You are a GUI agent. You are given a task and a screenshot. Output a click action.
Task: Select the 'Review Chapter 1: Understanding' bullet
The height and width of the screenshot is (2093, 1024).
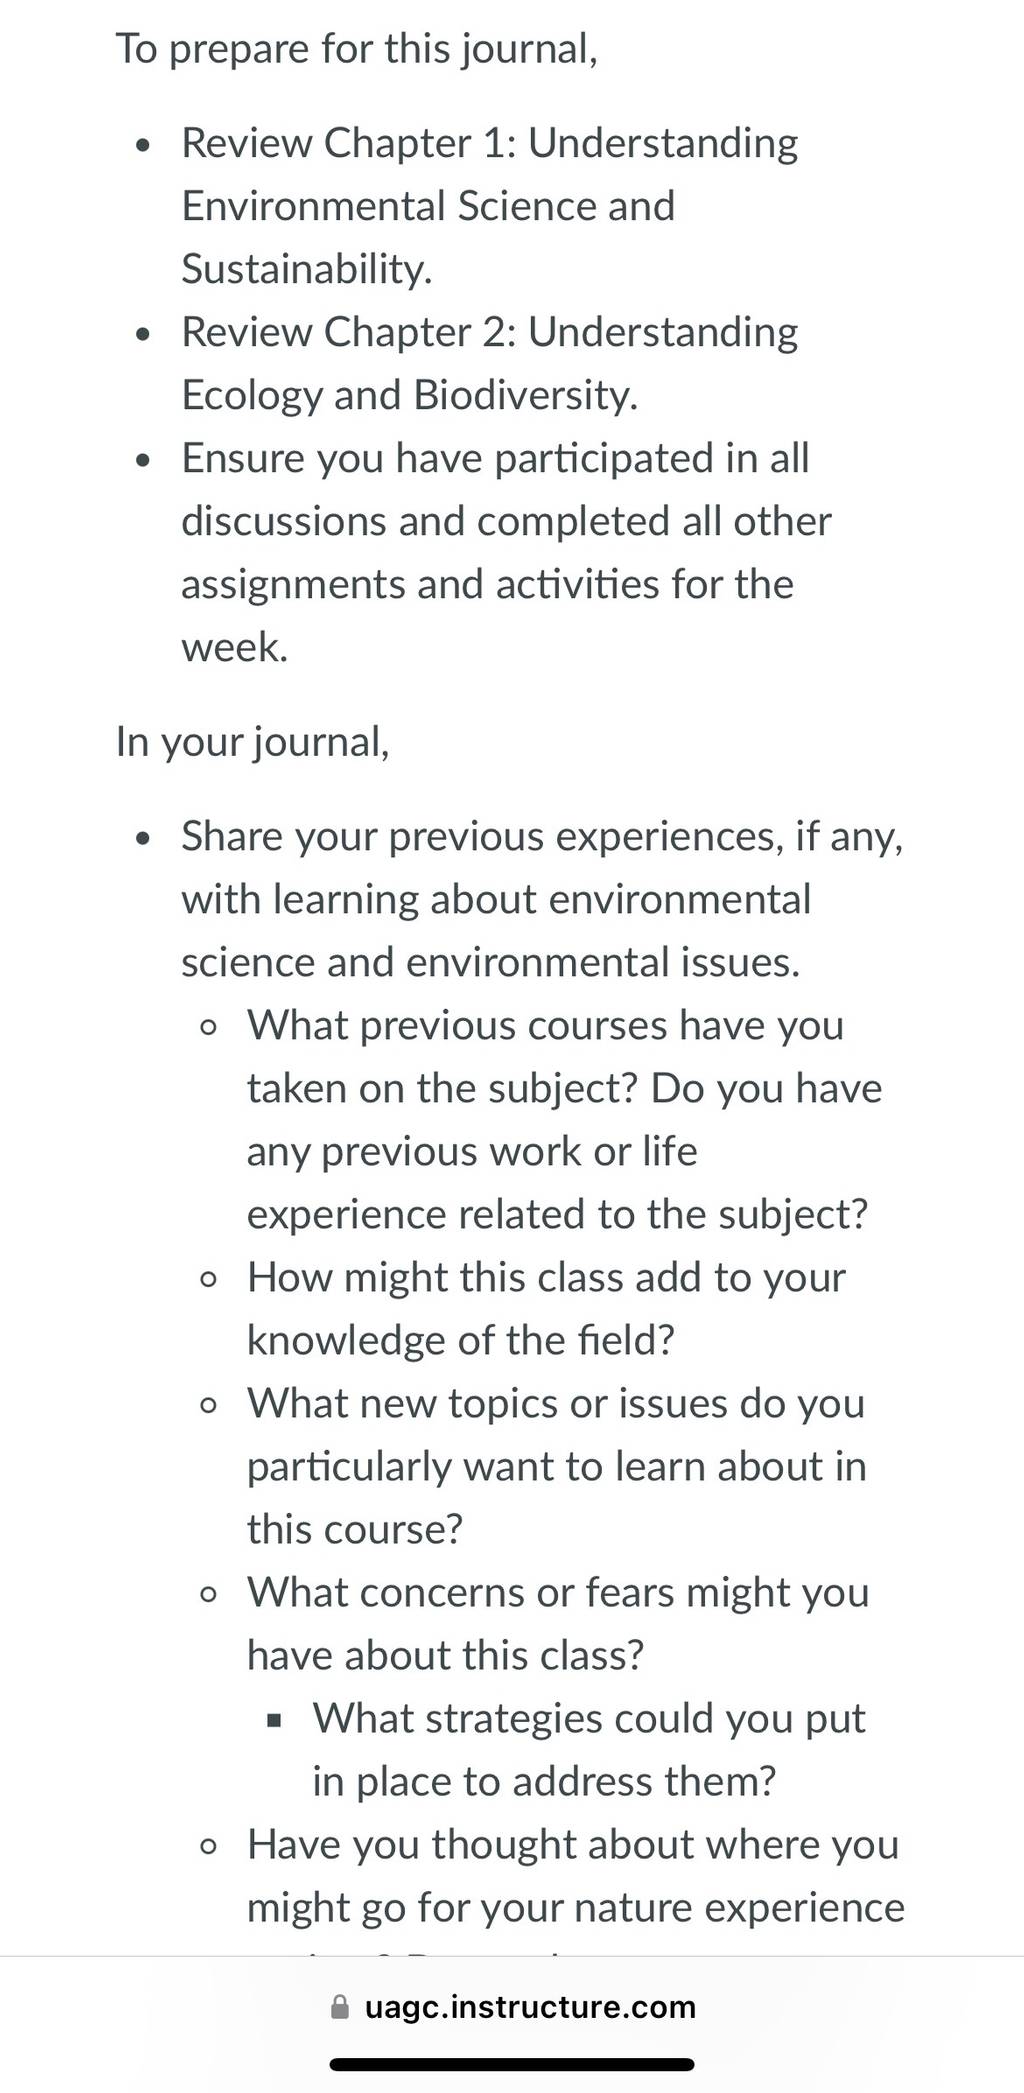[489, 143]
